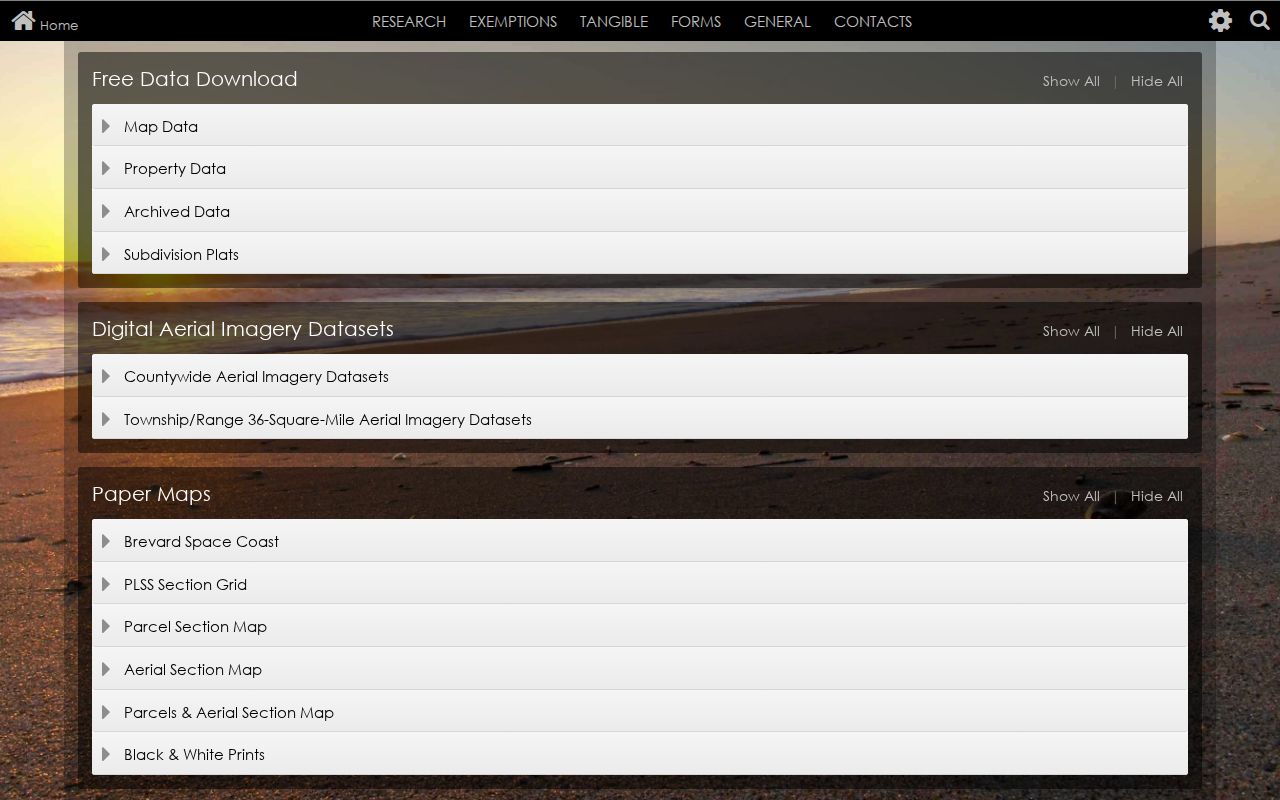This screenshot has height=800, width=1280.
Task: Show All in Digital Aerial Imagery Datasets
Action: [x=1071, y=331]
